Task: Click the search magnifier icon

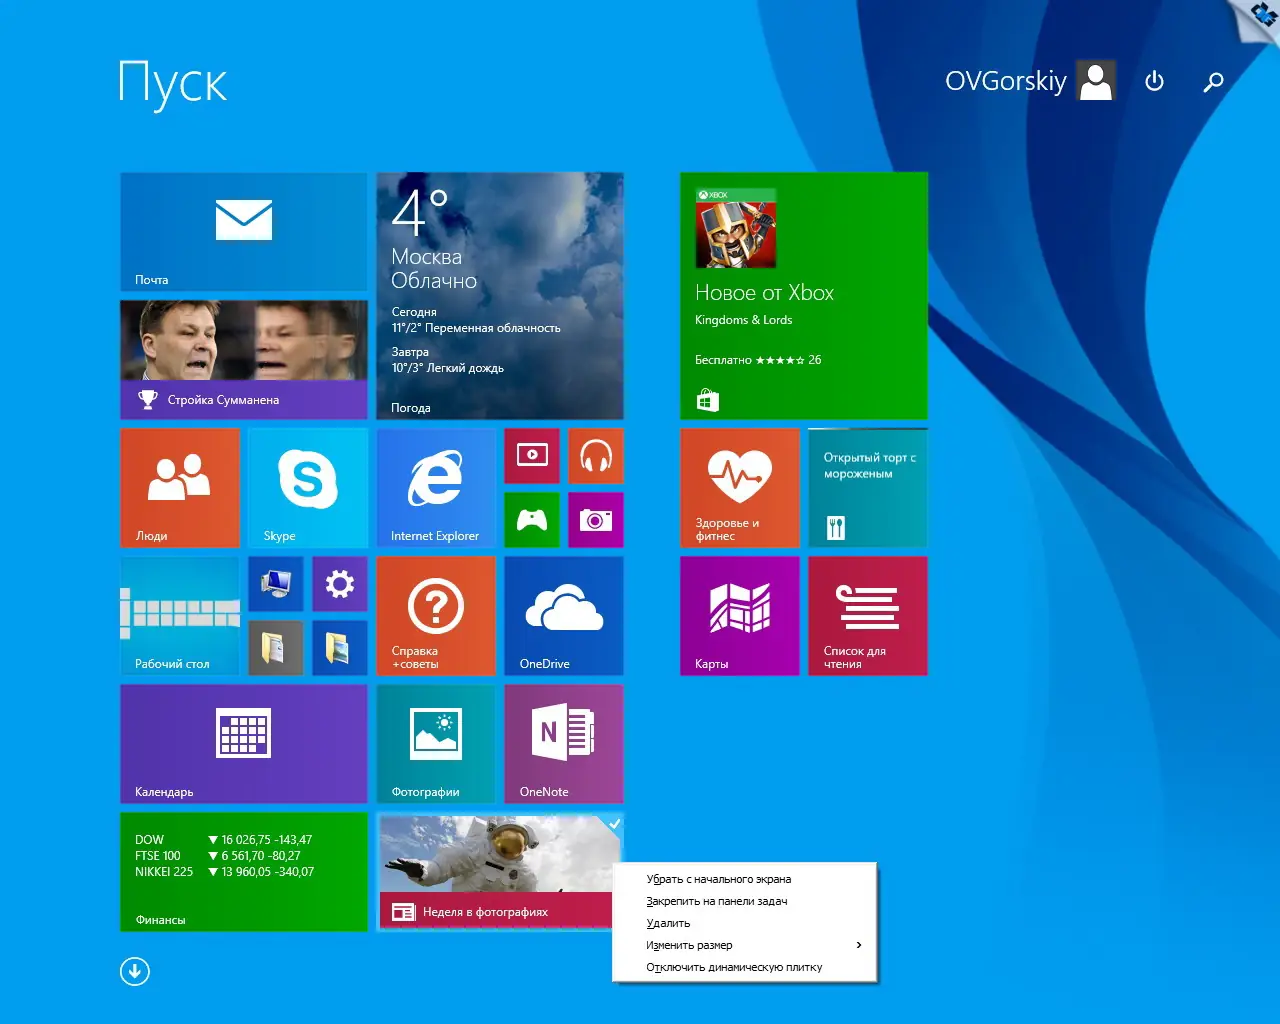Action: click(x=1213, y=82)
